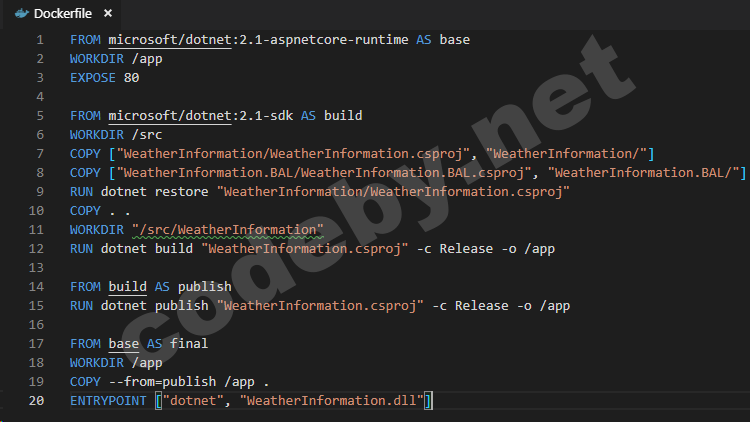Image resolution: width=750 pixels, height=422 pixels.
Task: Follow the 'build' stage link on line 14
Action: 127,287
